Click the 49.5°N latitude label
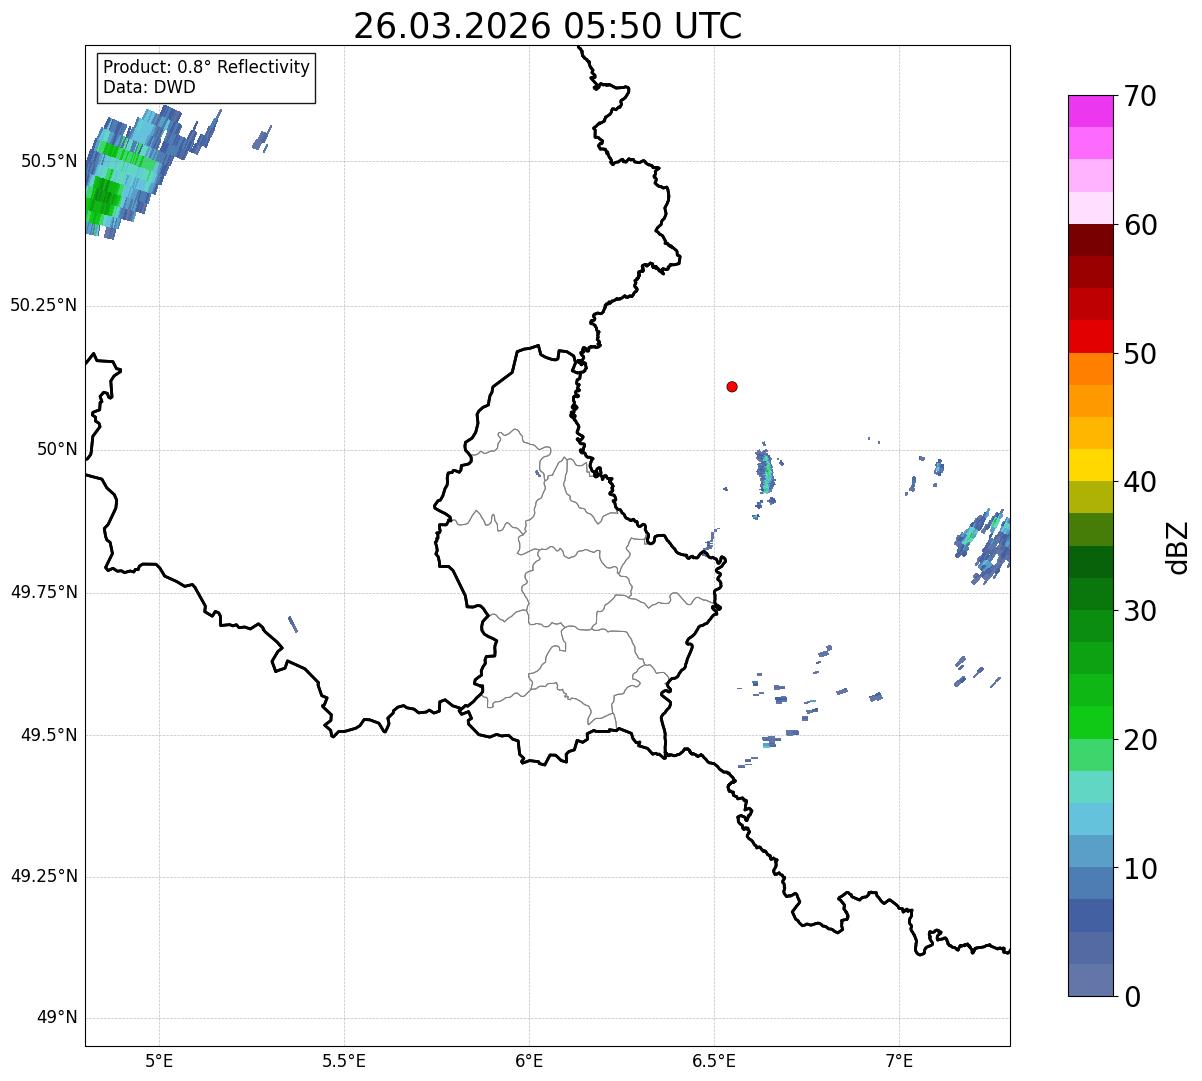 (48, 735)
